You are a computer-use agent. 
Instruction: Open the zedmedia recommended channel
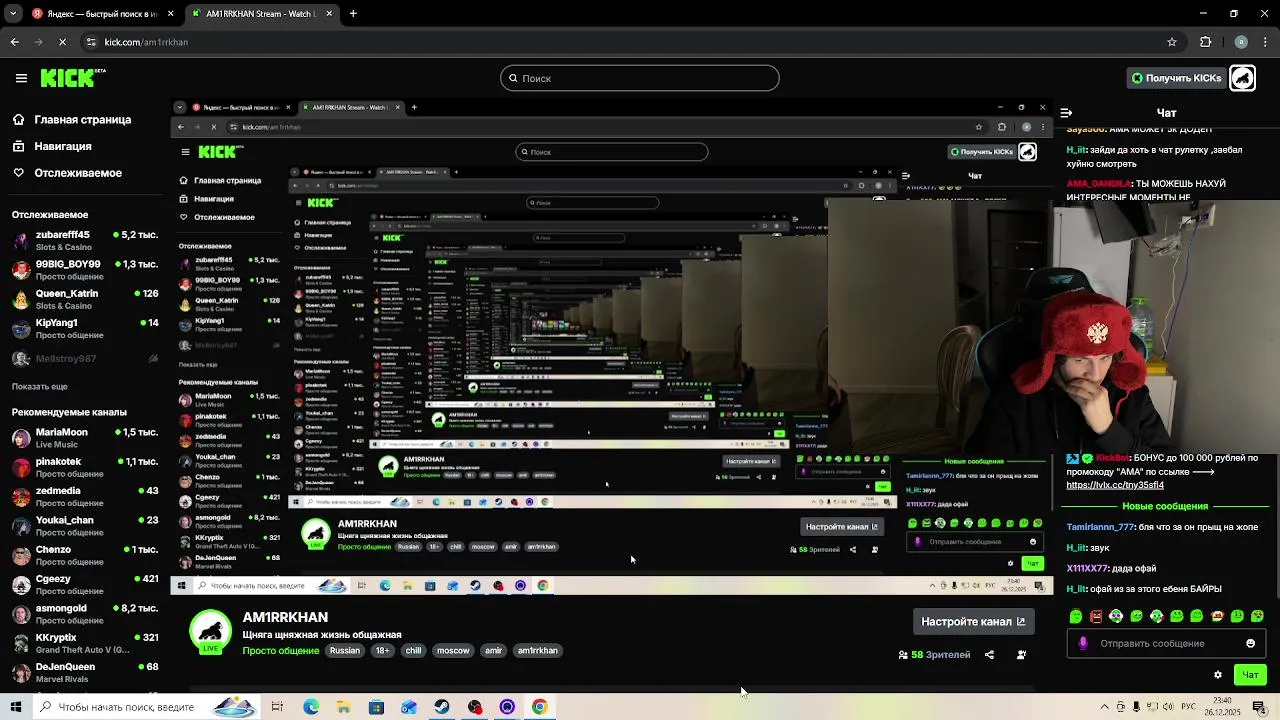click(x=84, y=496)
